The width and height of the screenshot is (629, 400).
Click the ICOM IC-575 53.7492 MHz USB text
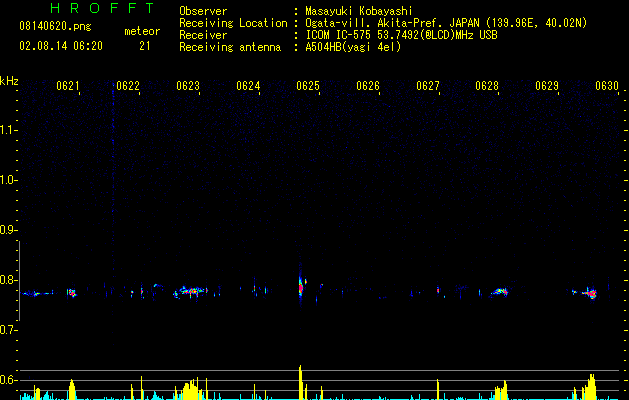(402, 35)
